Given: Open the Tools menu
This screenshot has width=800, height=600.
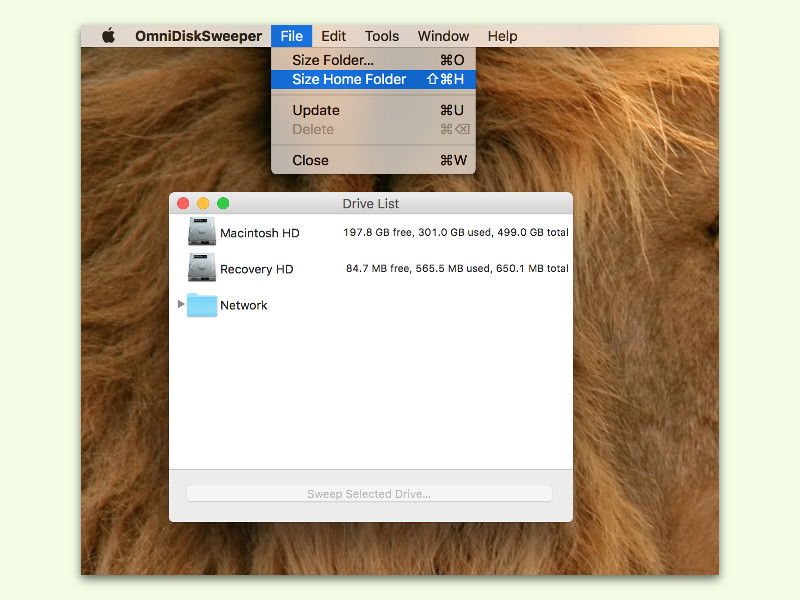Looking at the screenshot, I should click(x=382, y=36).
